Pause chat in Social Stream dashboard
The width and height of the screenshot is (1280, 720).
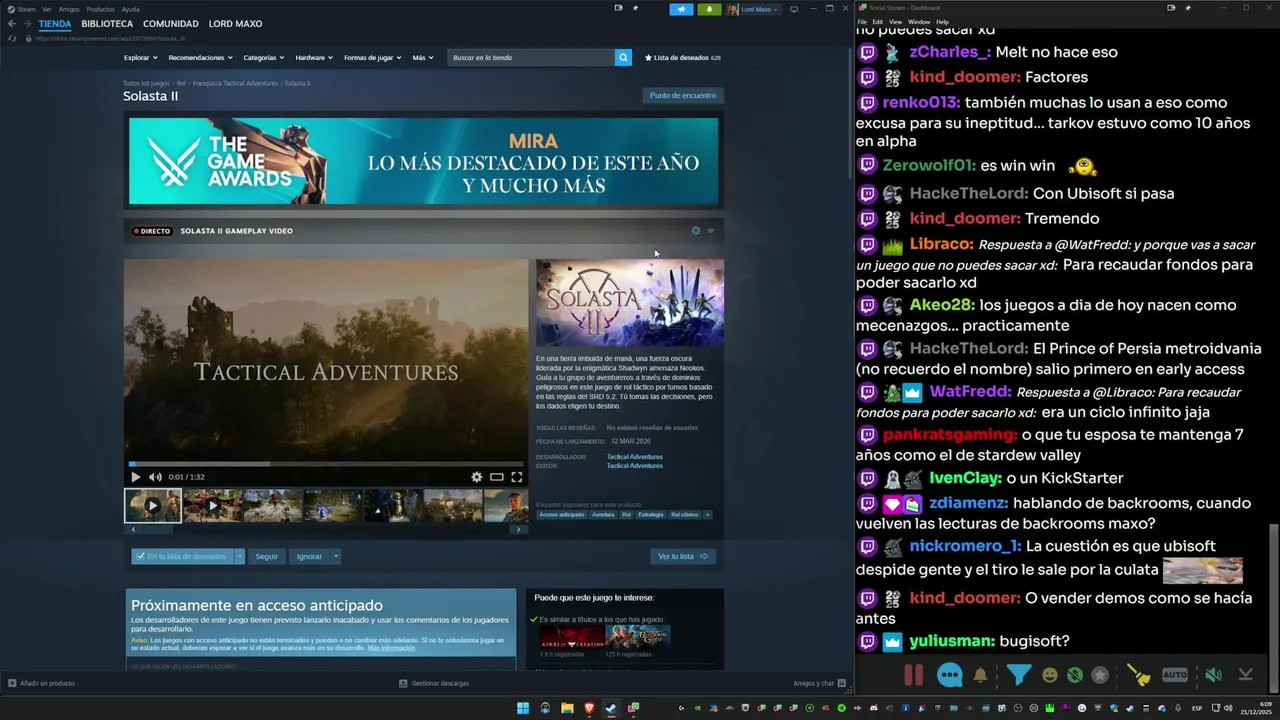913,675
